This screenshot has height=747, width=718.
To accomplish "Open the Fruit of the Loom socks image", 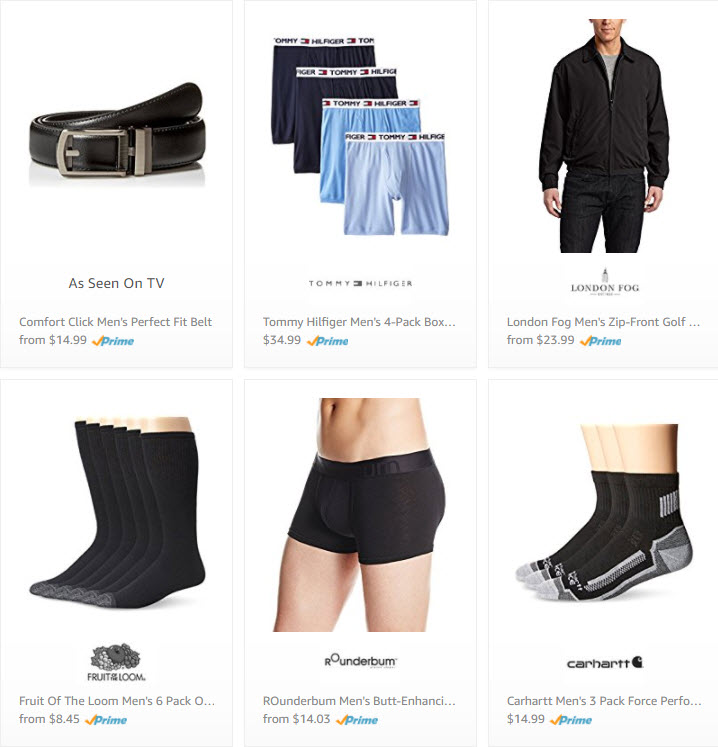I will [x=117, y=514].
